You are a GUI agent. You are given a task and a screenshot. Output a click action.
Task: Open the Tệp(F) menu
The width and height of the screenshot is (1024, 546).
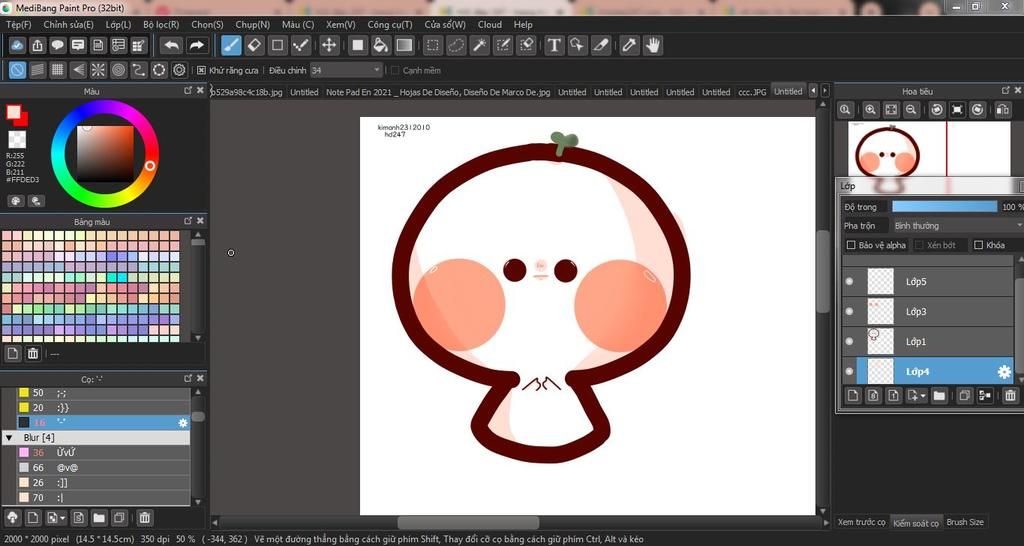click(x=18, y=25)
